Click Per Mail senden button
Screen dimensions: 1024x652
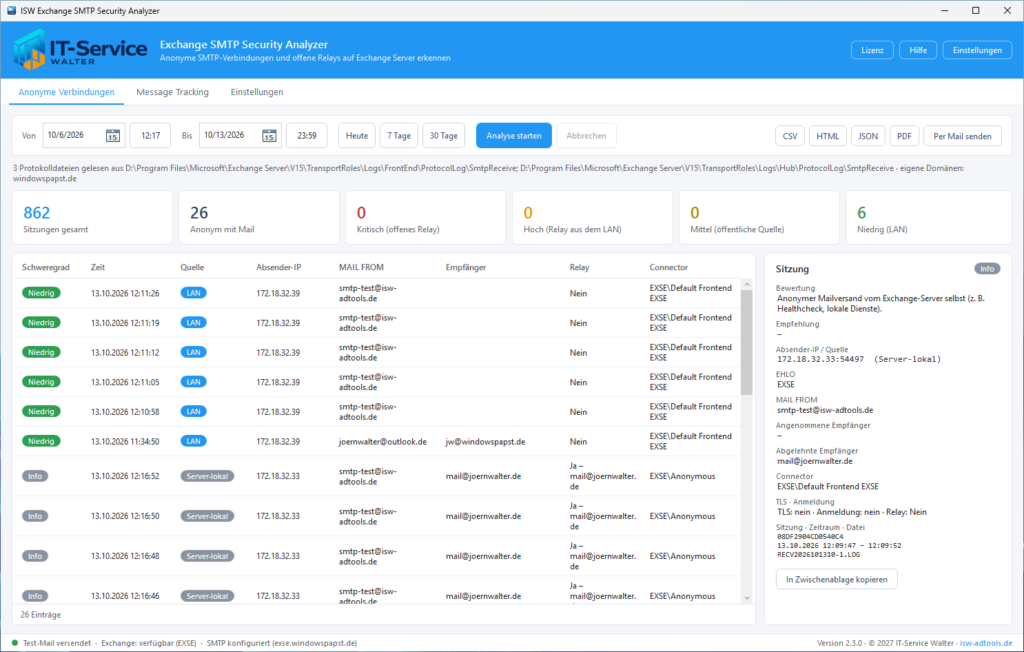click(x=963, y=136)
